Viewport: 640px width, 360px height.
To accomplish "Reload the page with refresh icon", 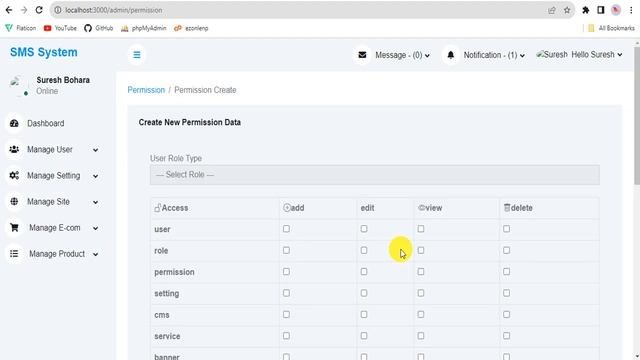I will tap(39, 10).
